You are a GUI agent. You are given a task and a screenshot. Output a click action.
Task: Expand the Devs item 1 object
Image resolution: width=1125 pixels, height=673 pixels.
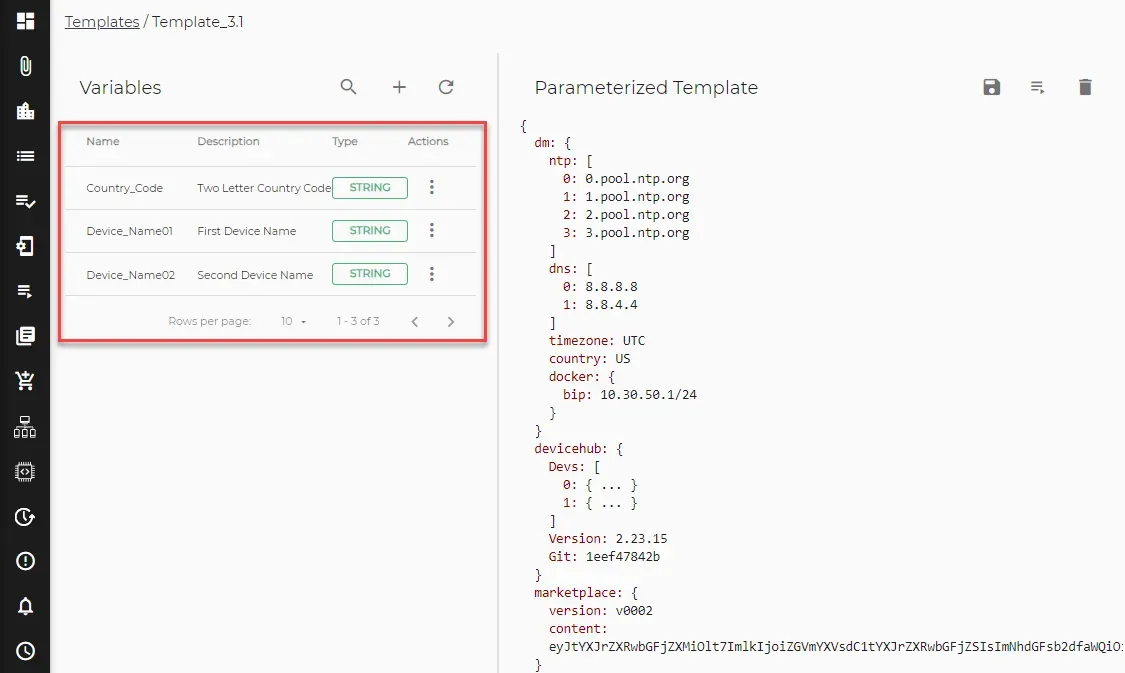click(611, 503)
